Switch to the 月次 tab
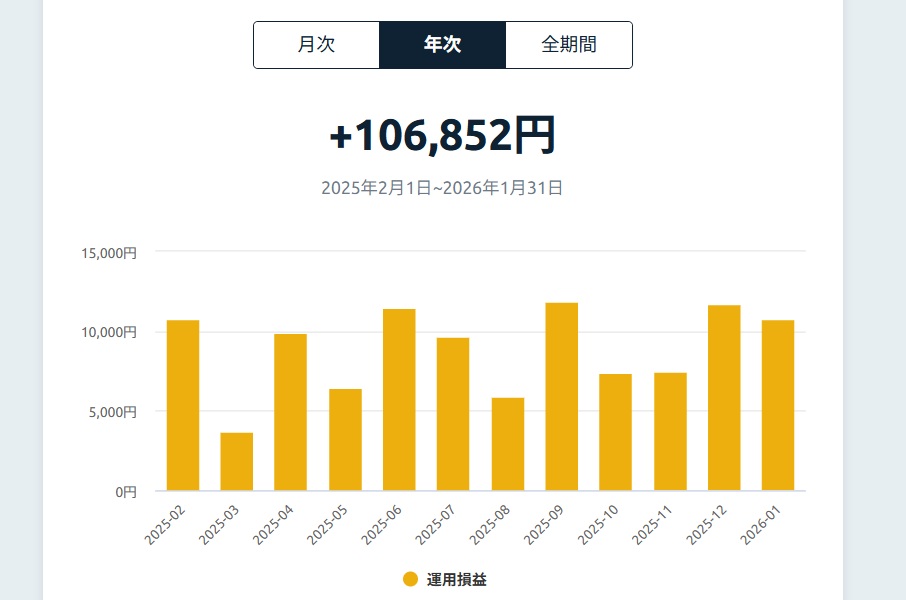This screenshot has height=600, width=906. [316, 45]
